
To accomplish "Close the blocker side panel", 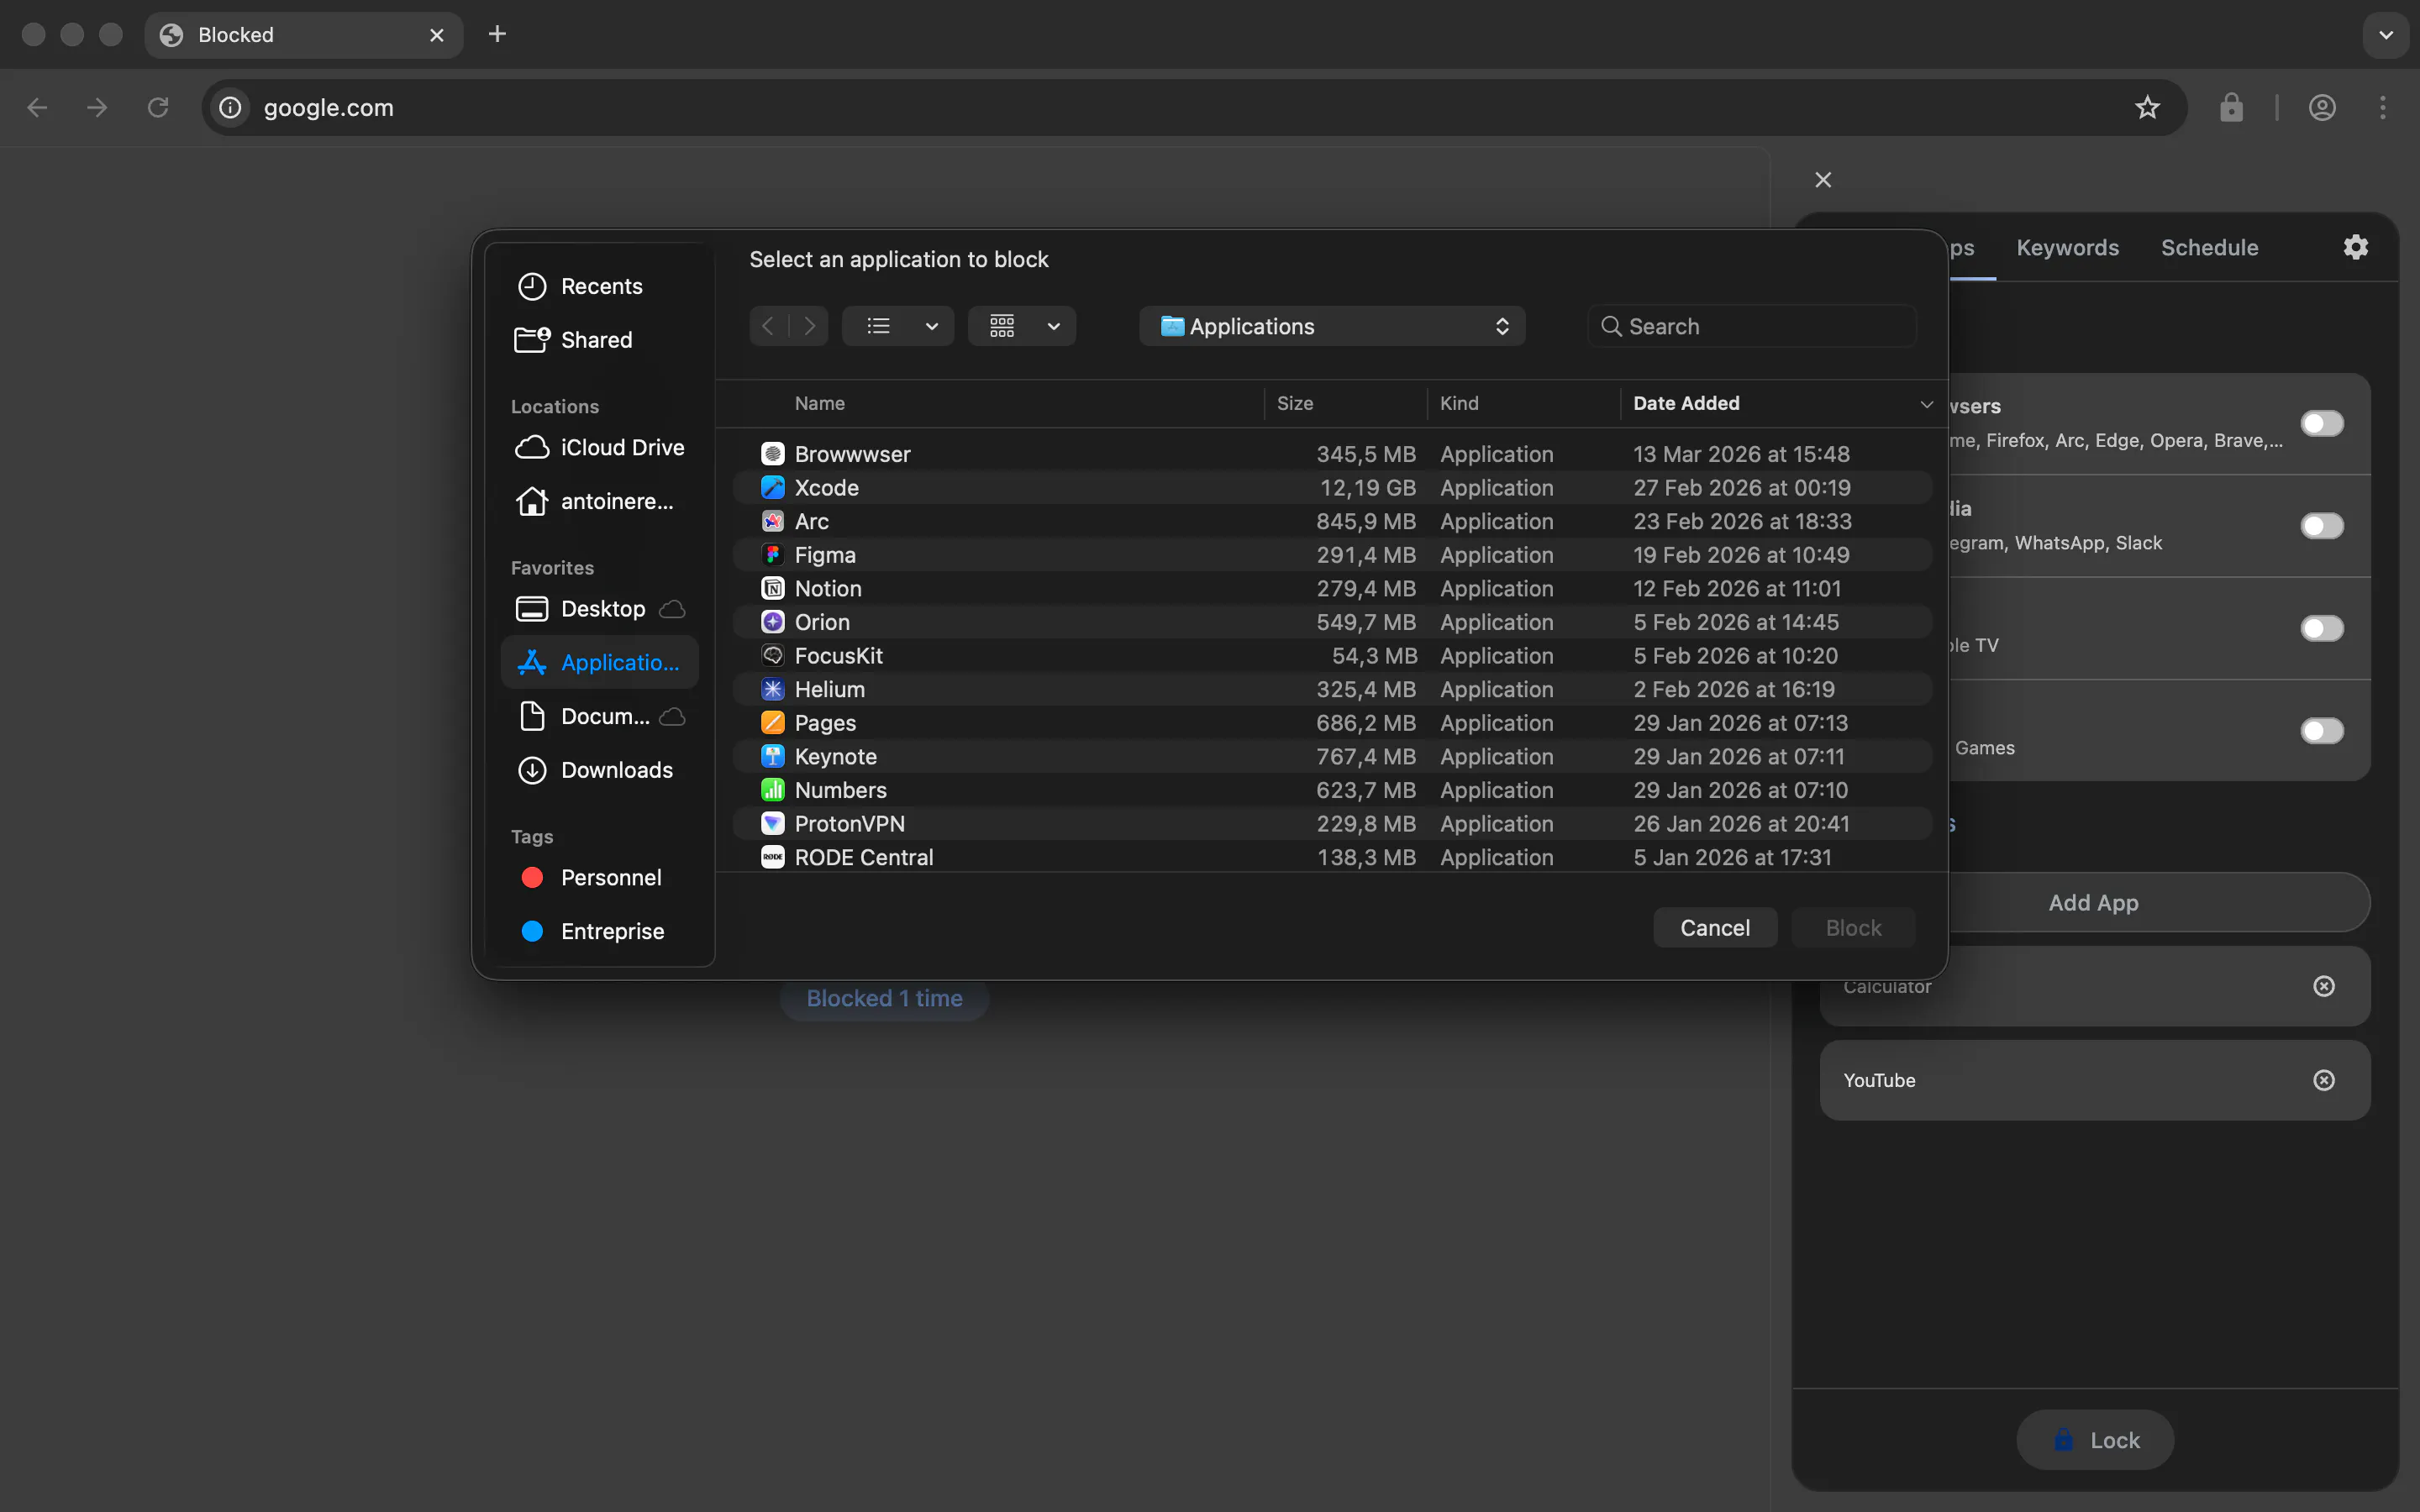I will click(1823, 180).
